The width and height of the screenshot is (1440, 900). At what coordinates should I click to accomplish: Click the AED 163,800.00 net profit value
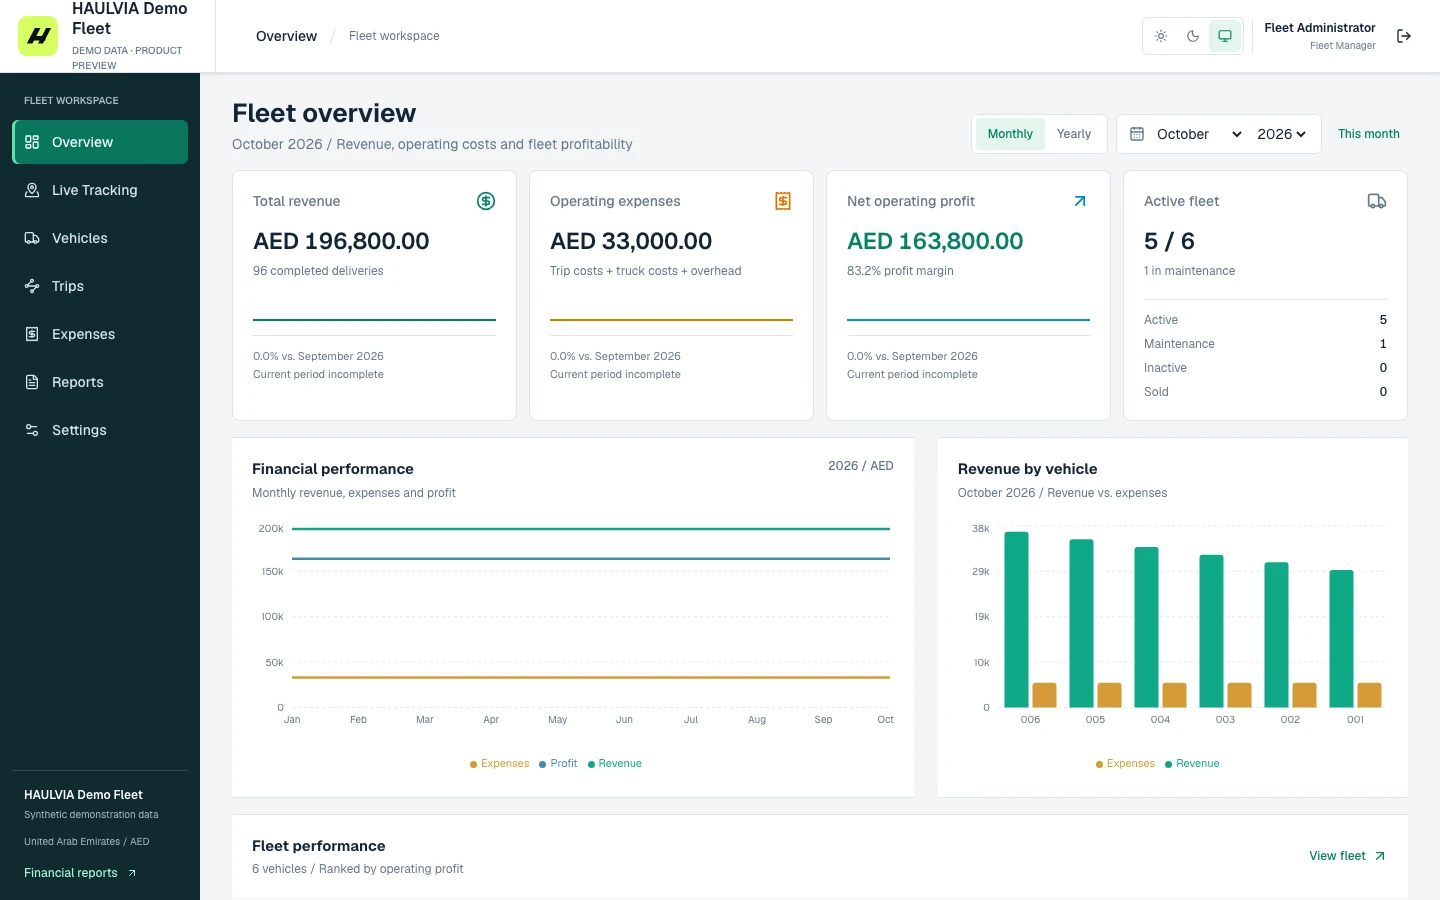pos(935,241)
